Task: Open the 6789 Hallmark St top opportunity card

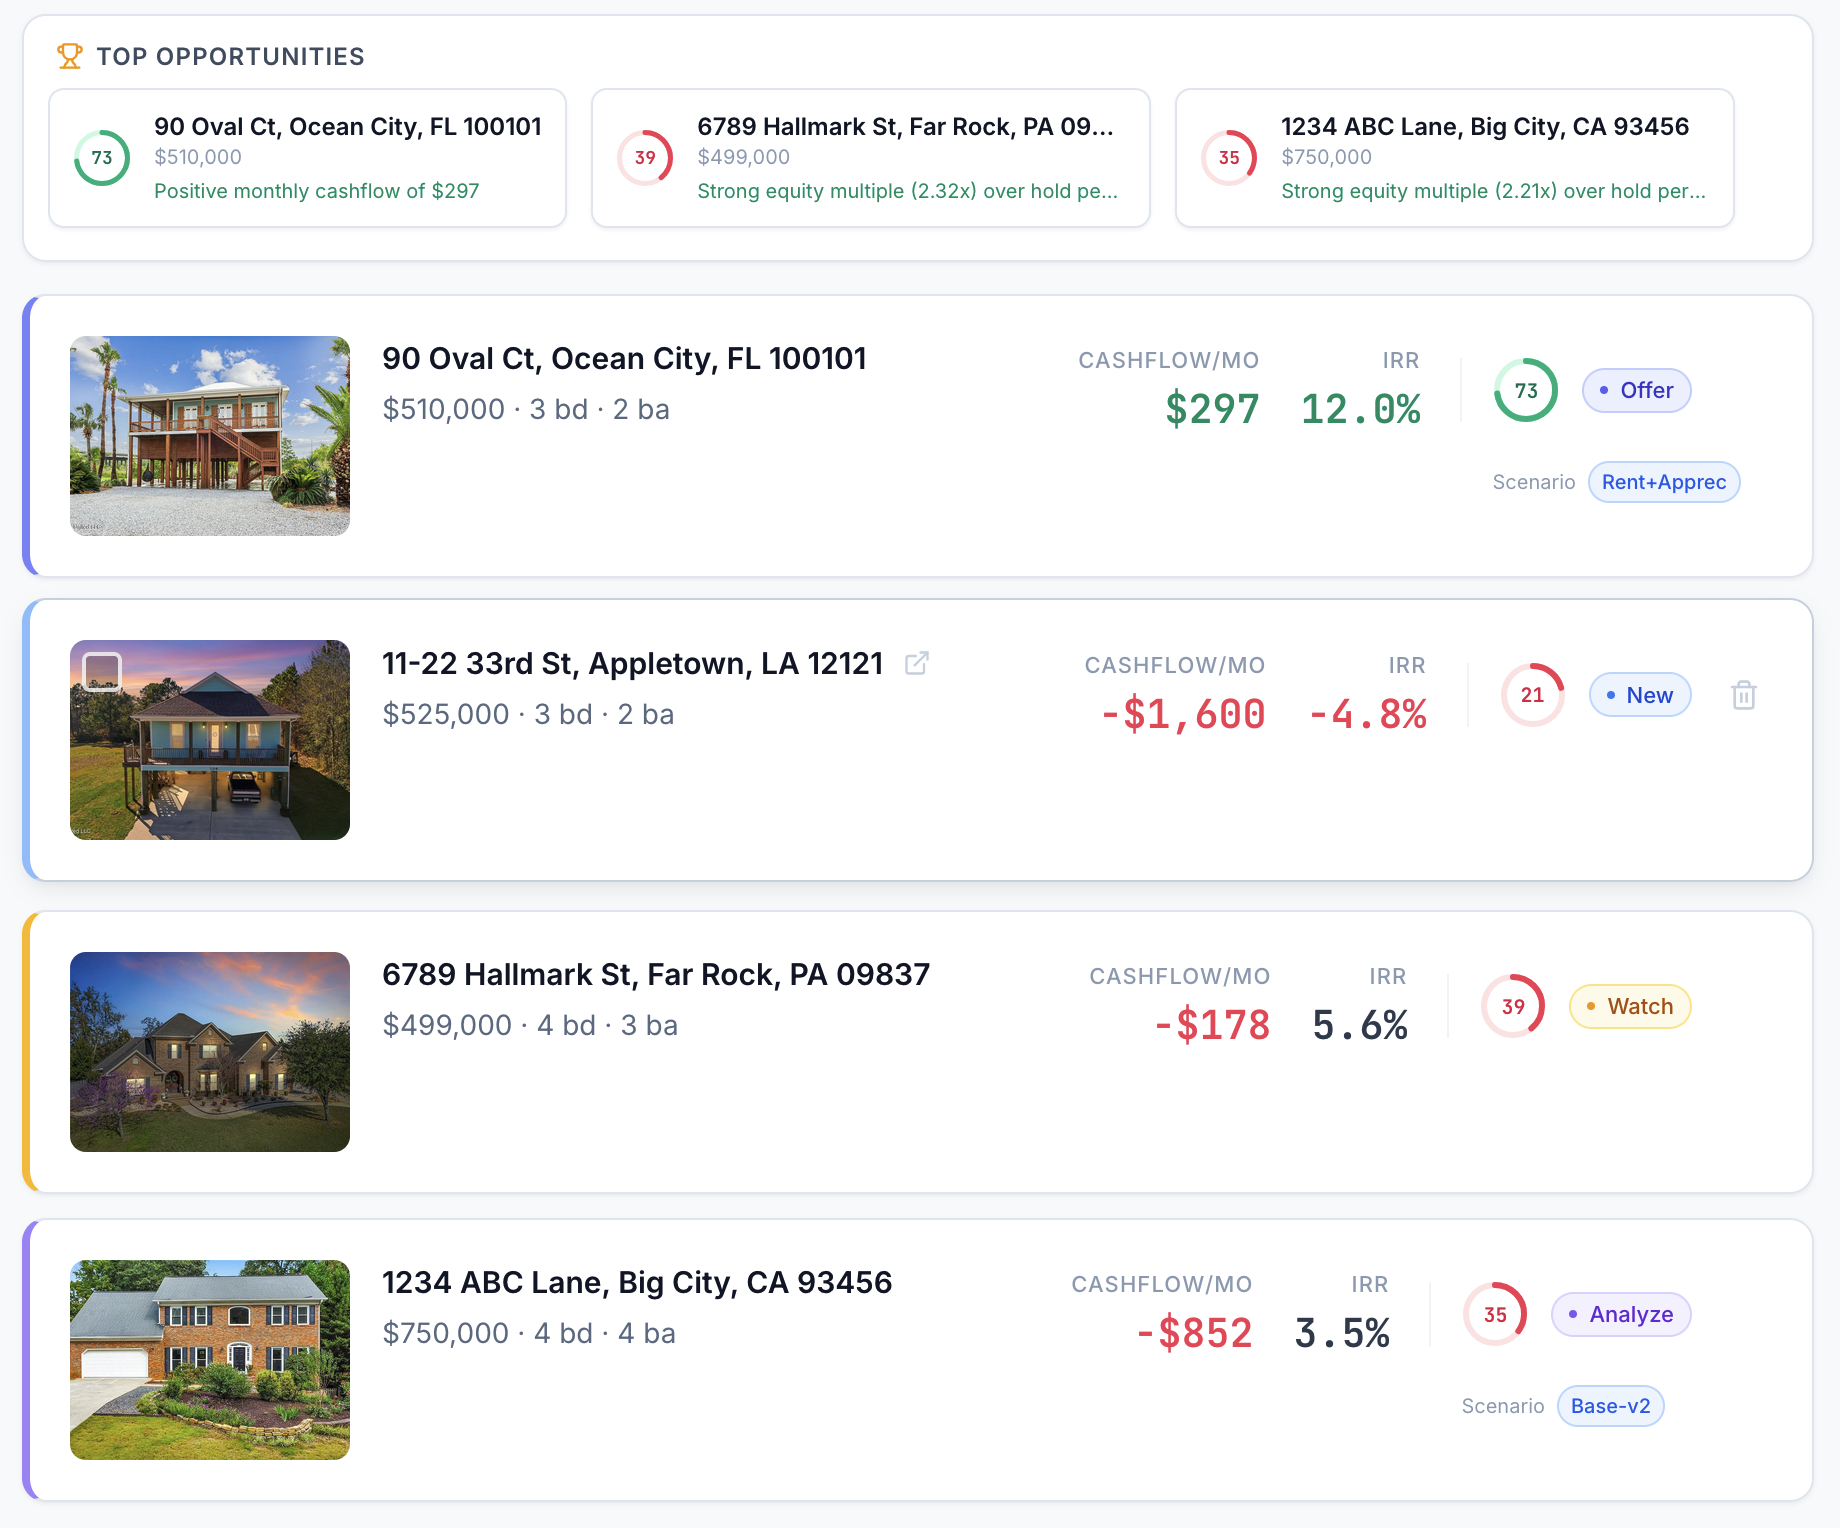Action: click(870, 158)
